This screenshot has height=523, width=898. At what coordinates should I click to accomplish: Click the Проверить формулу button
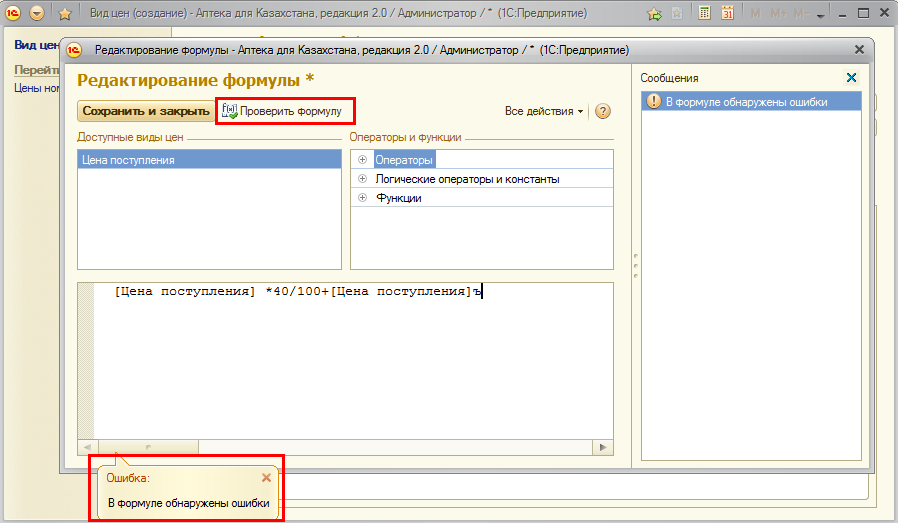tap(285, 111)
